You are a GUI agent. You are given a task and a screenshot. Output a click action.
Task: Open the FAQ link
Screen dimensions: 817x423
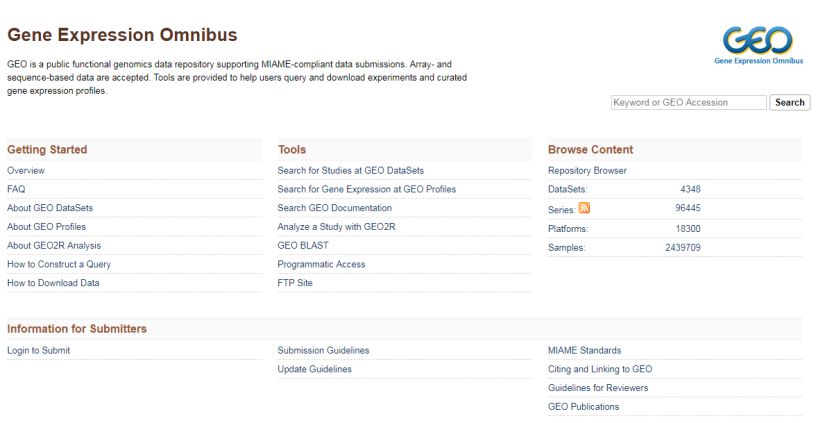coord(16,189)
